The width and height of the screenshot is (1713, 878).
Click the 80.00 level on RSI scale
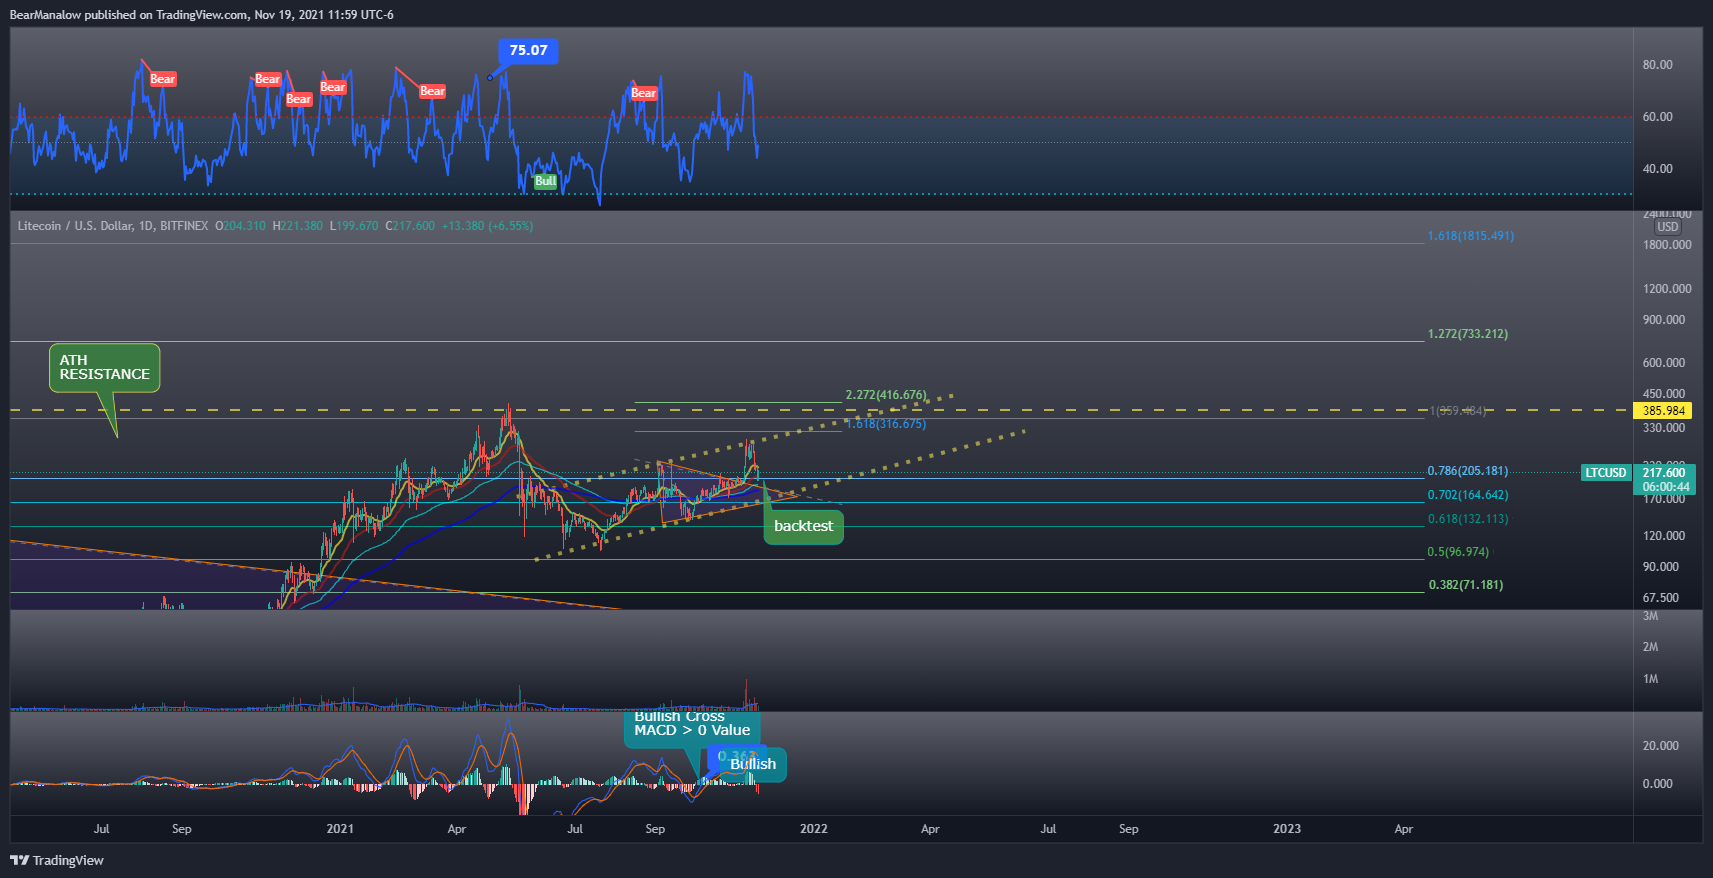1657,65
